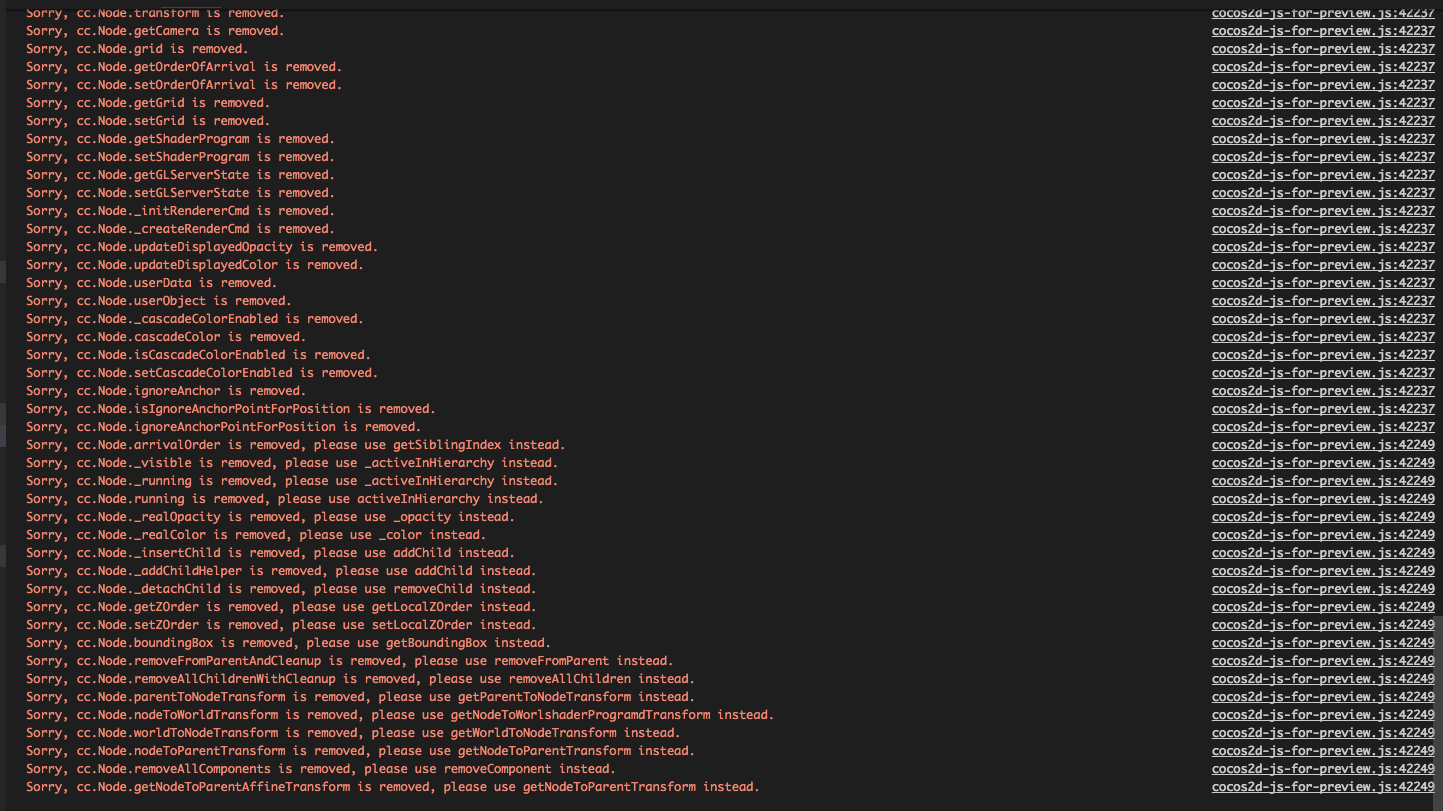Open source link for removeAllComponents message

[x=1323, y=769]
